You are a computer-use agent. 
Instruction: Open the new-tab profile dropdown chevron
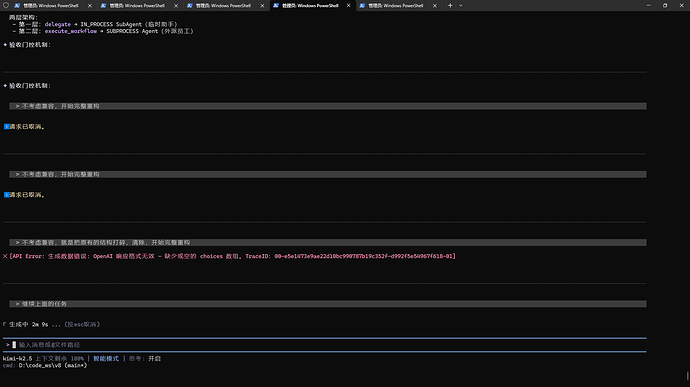click(461, 6)
